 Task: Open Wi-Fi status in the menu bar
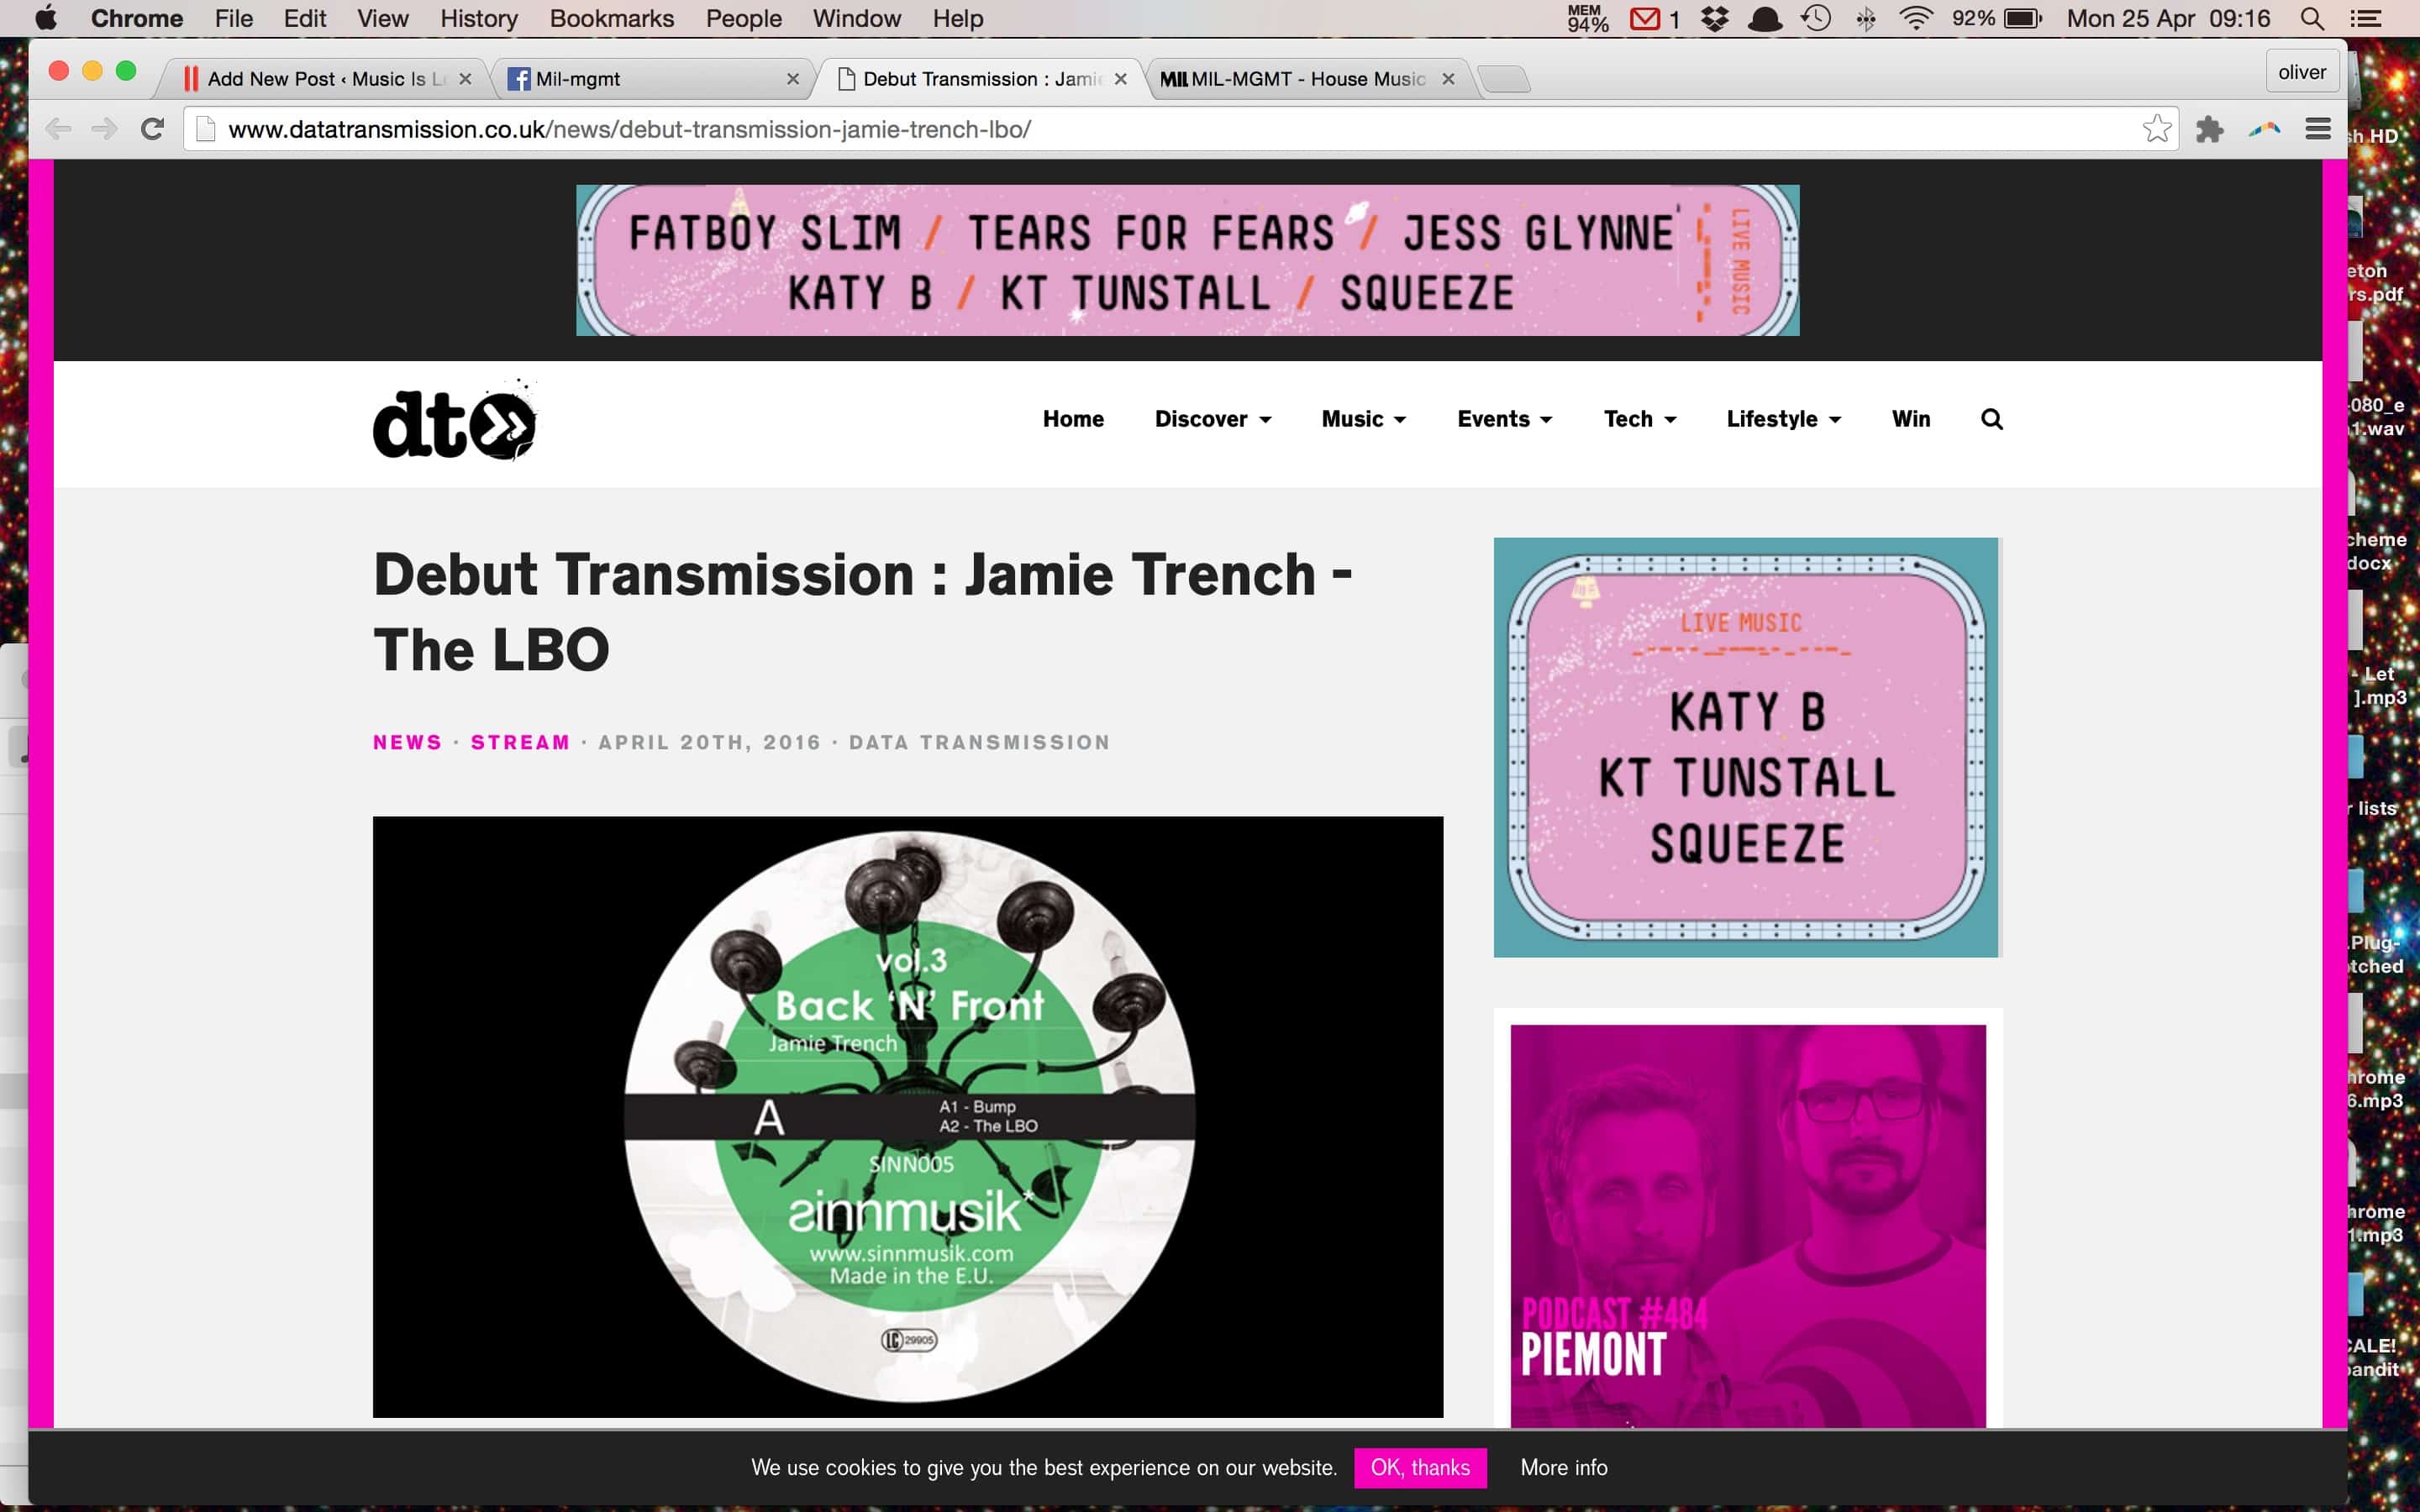point(1915,18)
